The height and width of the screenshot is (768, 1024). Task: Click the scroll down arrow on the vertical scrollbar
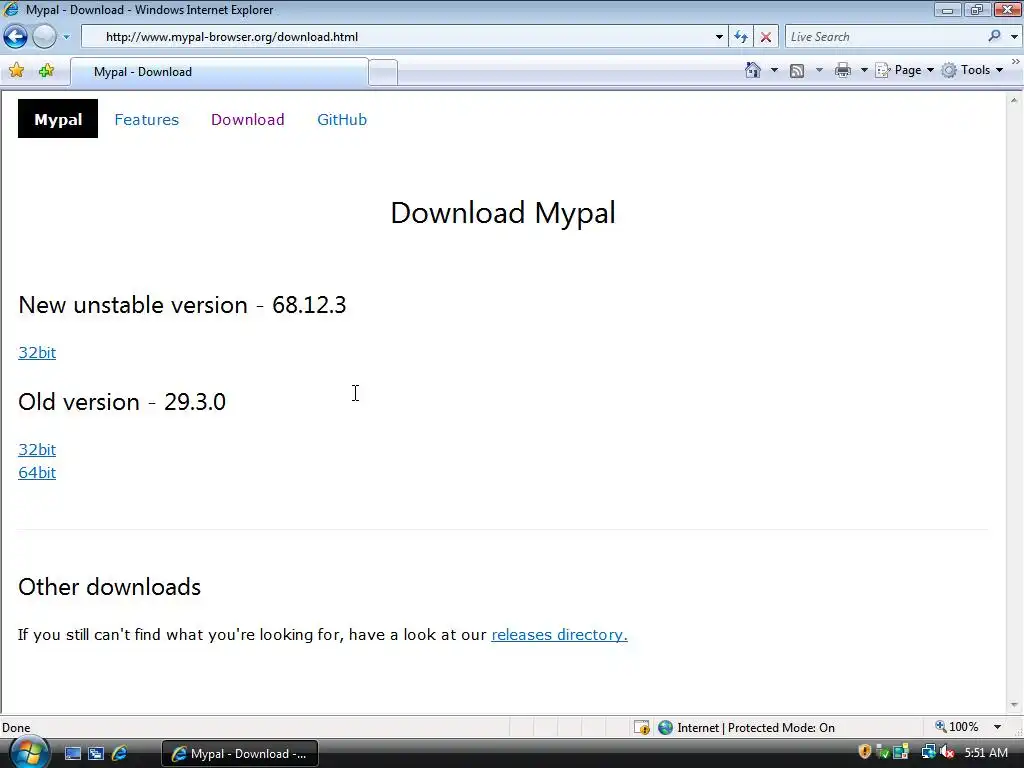click(x=1014, y=705)
